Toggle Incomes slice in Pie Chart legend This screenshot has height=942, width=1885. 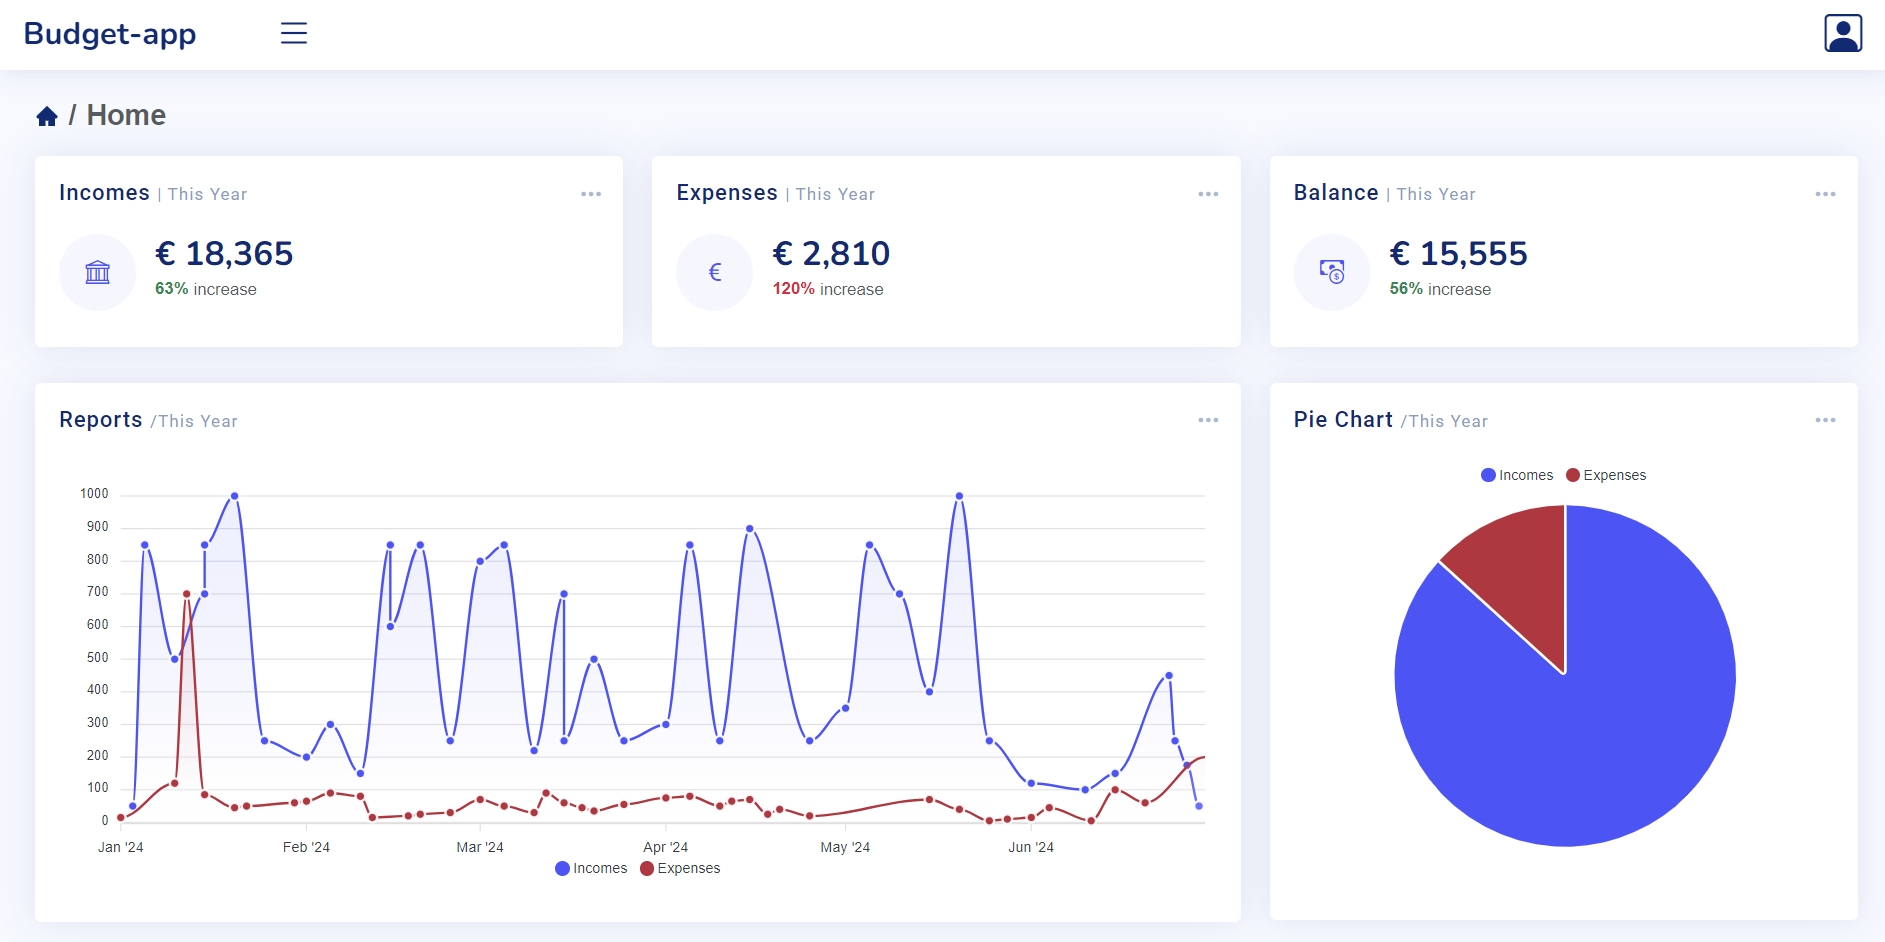tap(1517, 475)
